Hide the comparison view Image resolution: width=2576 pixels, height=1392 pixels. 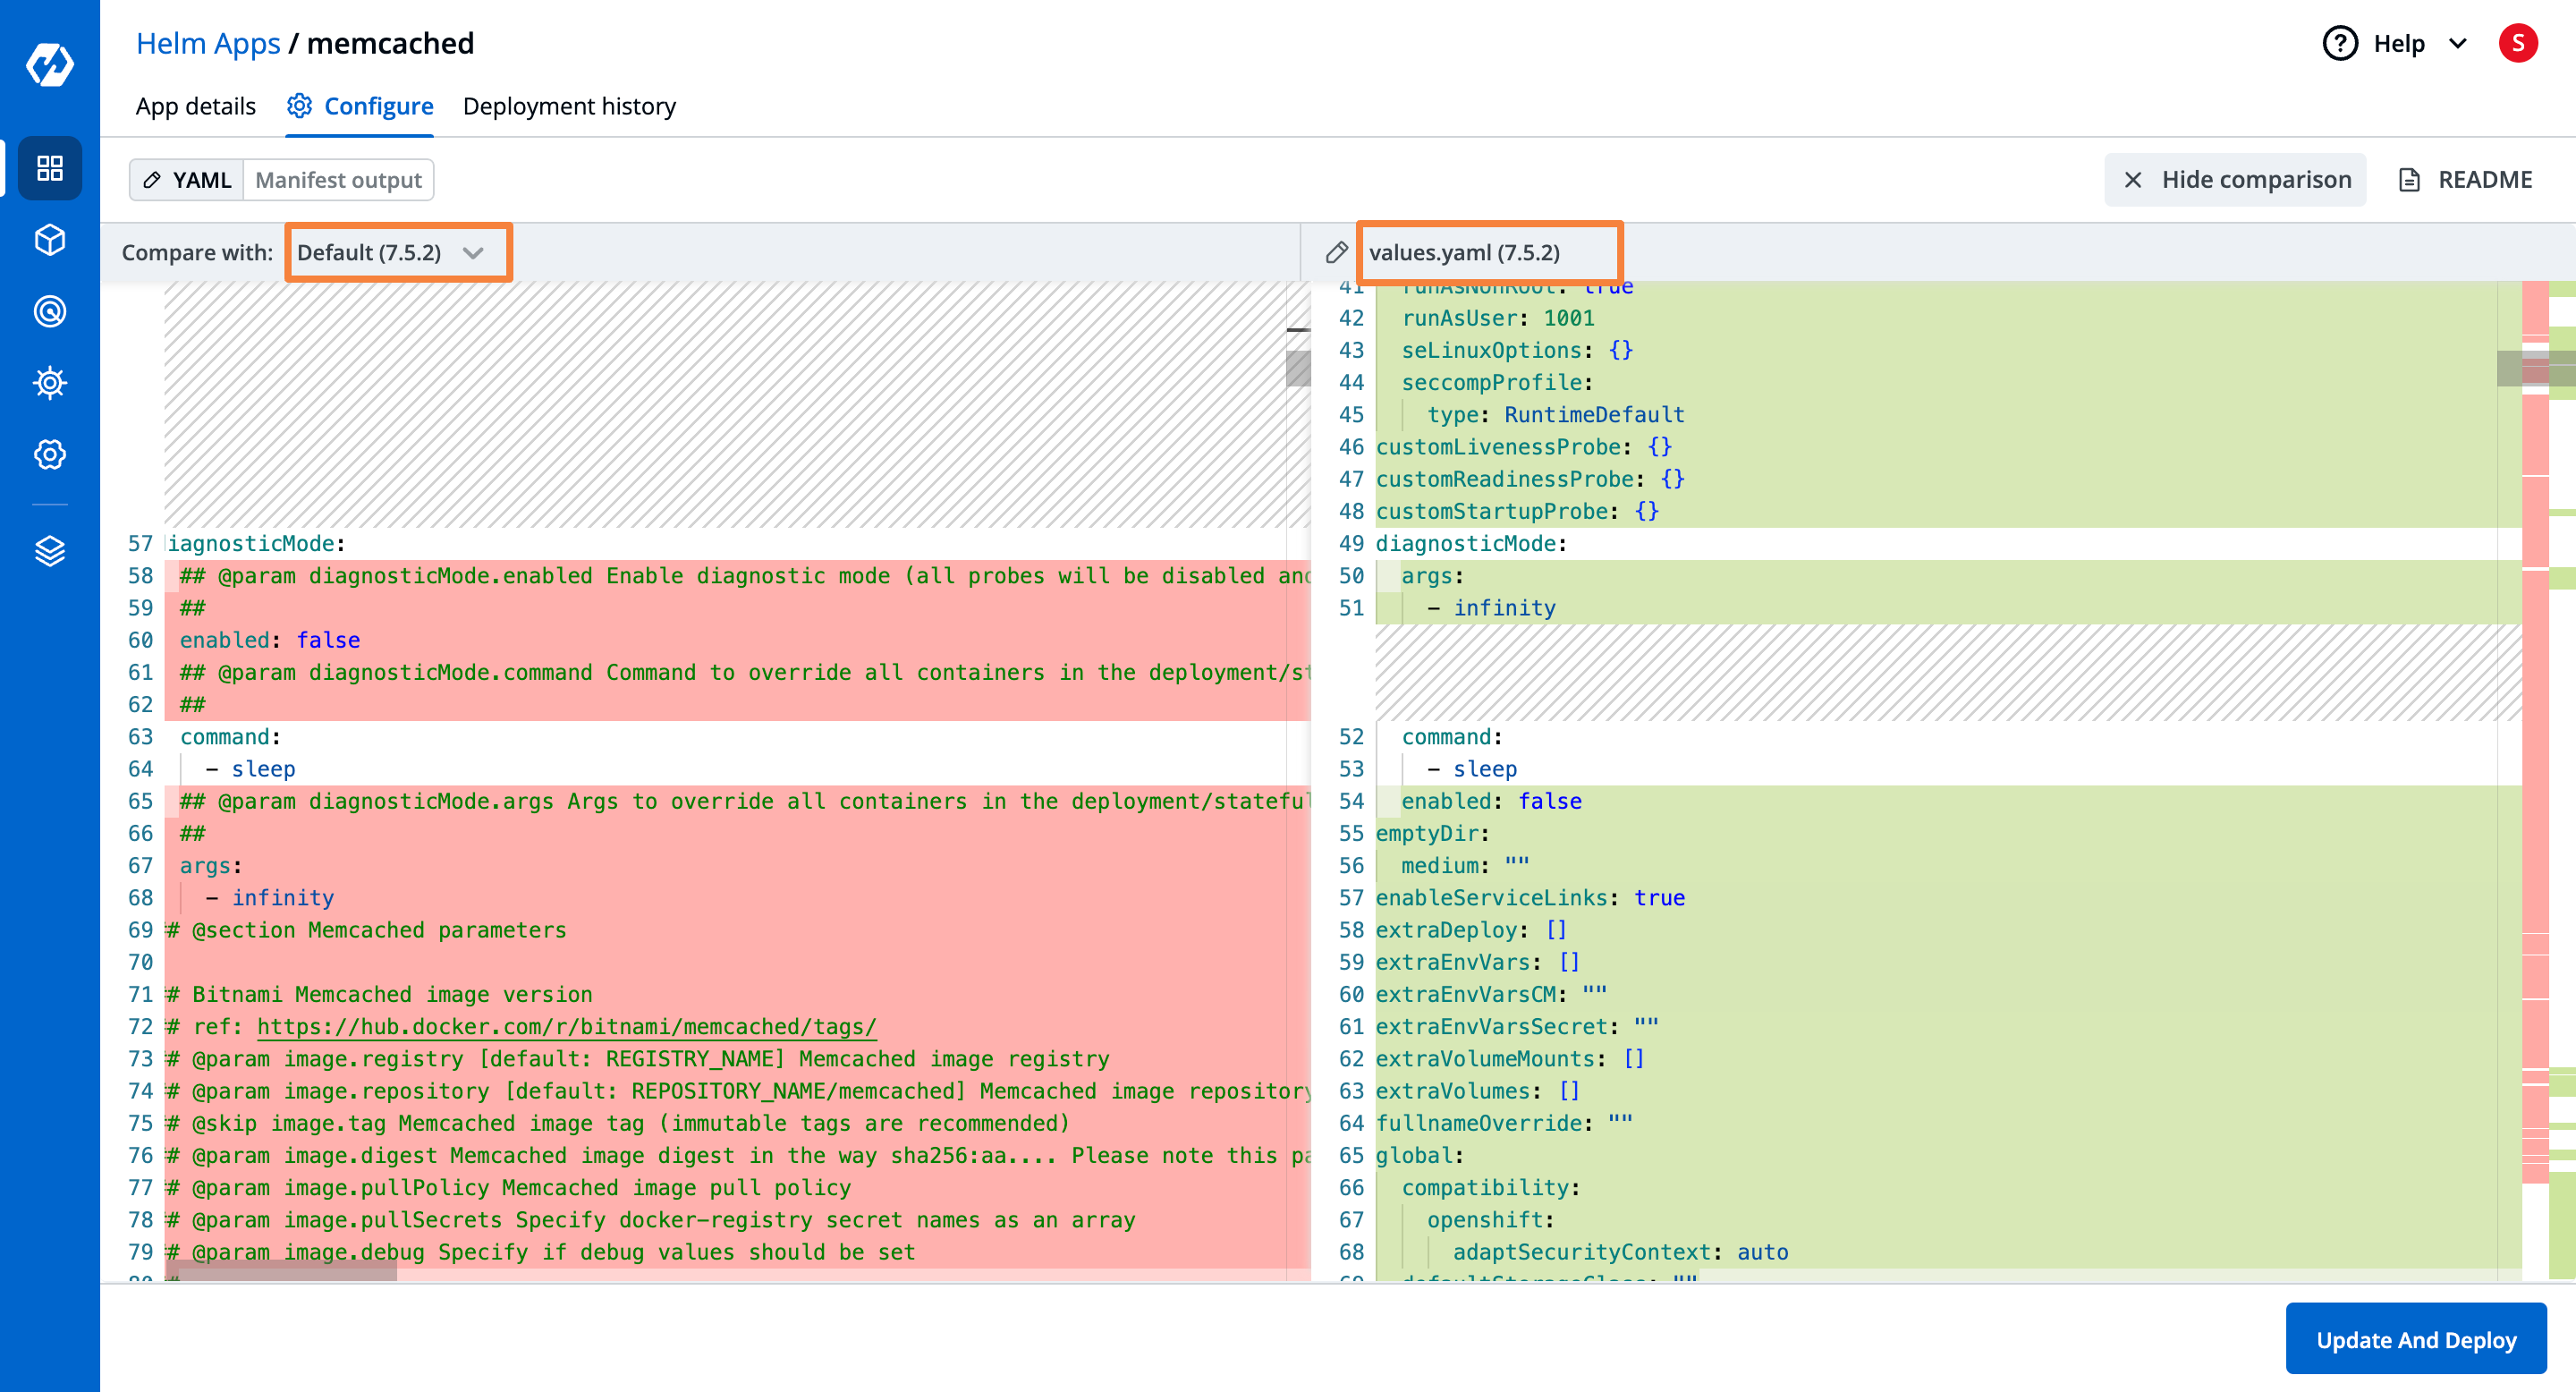(x=2239, y=178)
